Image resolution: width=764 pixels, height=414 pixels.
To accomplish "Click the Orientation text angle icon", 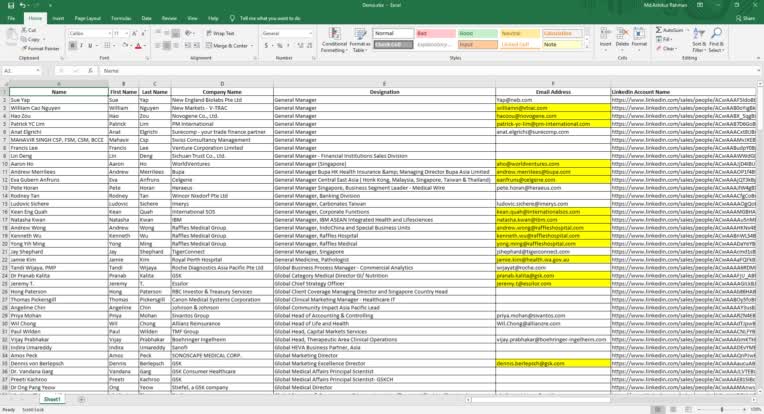I will pos(188,33).
